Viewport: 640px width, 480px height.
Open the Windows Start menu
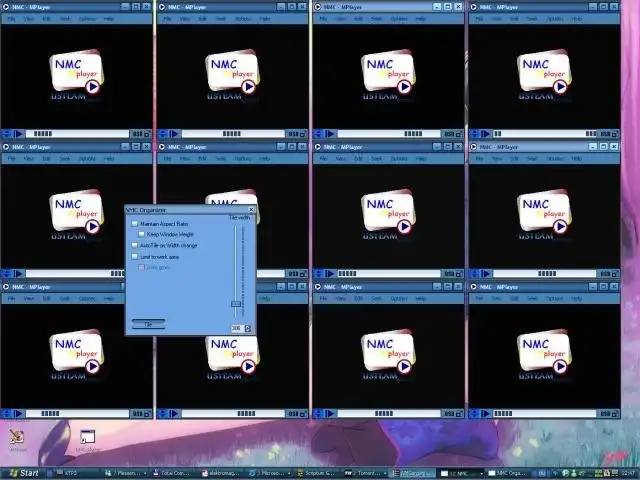(x=24, y=473)
